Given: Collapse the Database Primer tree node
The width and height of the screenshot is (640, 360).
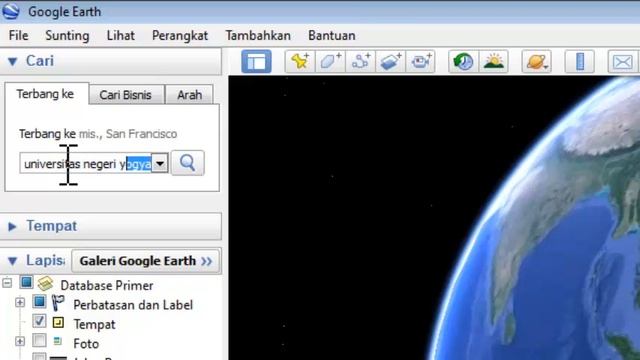Looking at the screenshot, I should point(7,283).
